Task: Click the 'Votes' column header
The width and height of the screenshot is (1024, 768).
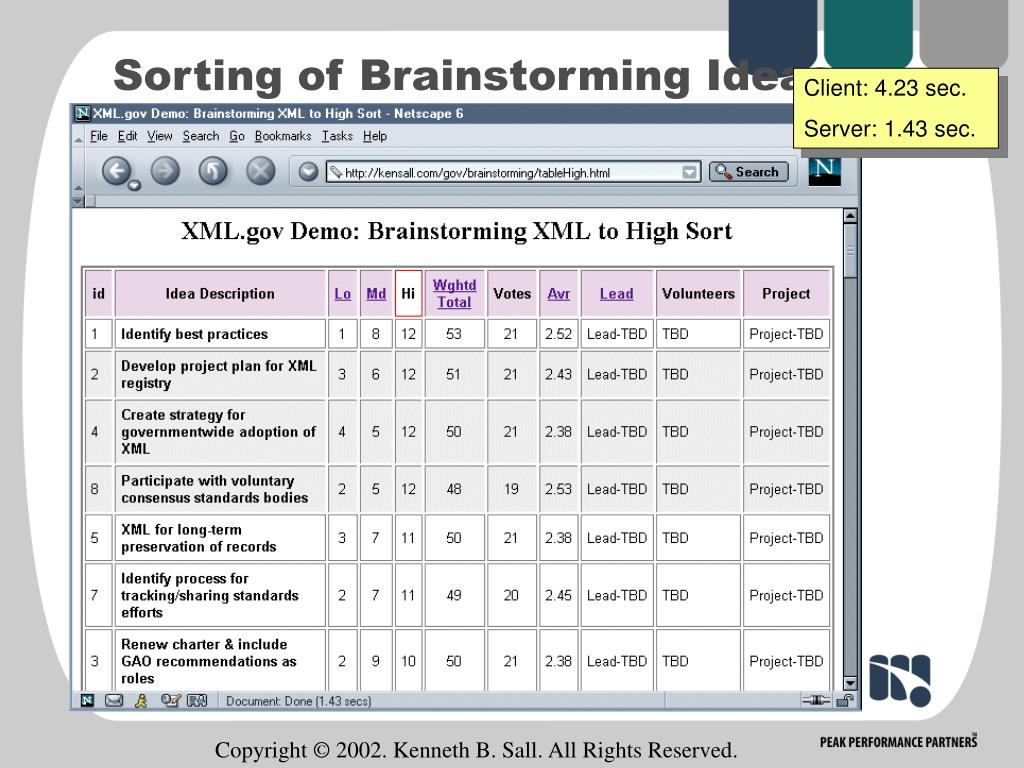Action: tap(512, 293)
